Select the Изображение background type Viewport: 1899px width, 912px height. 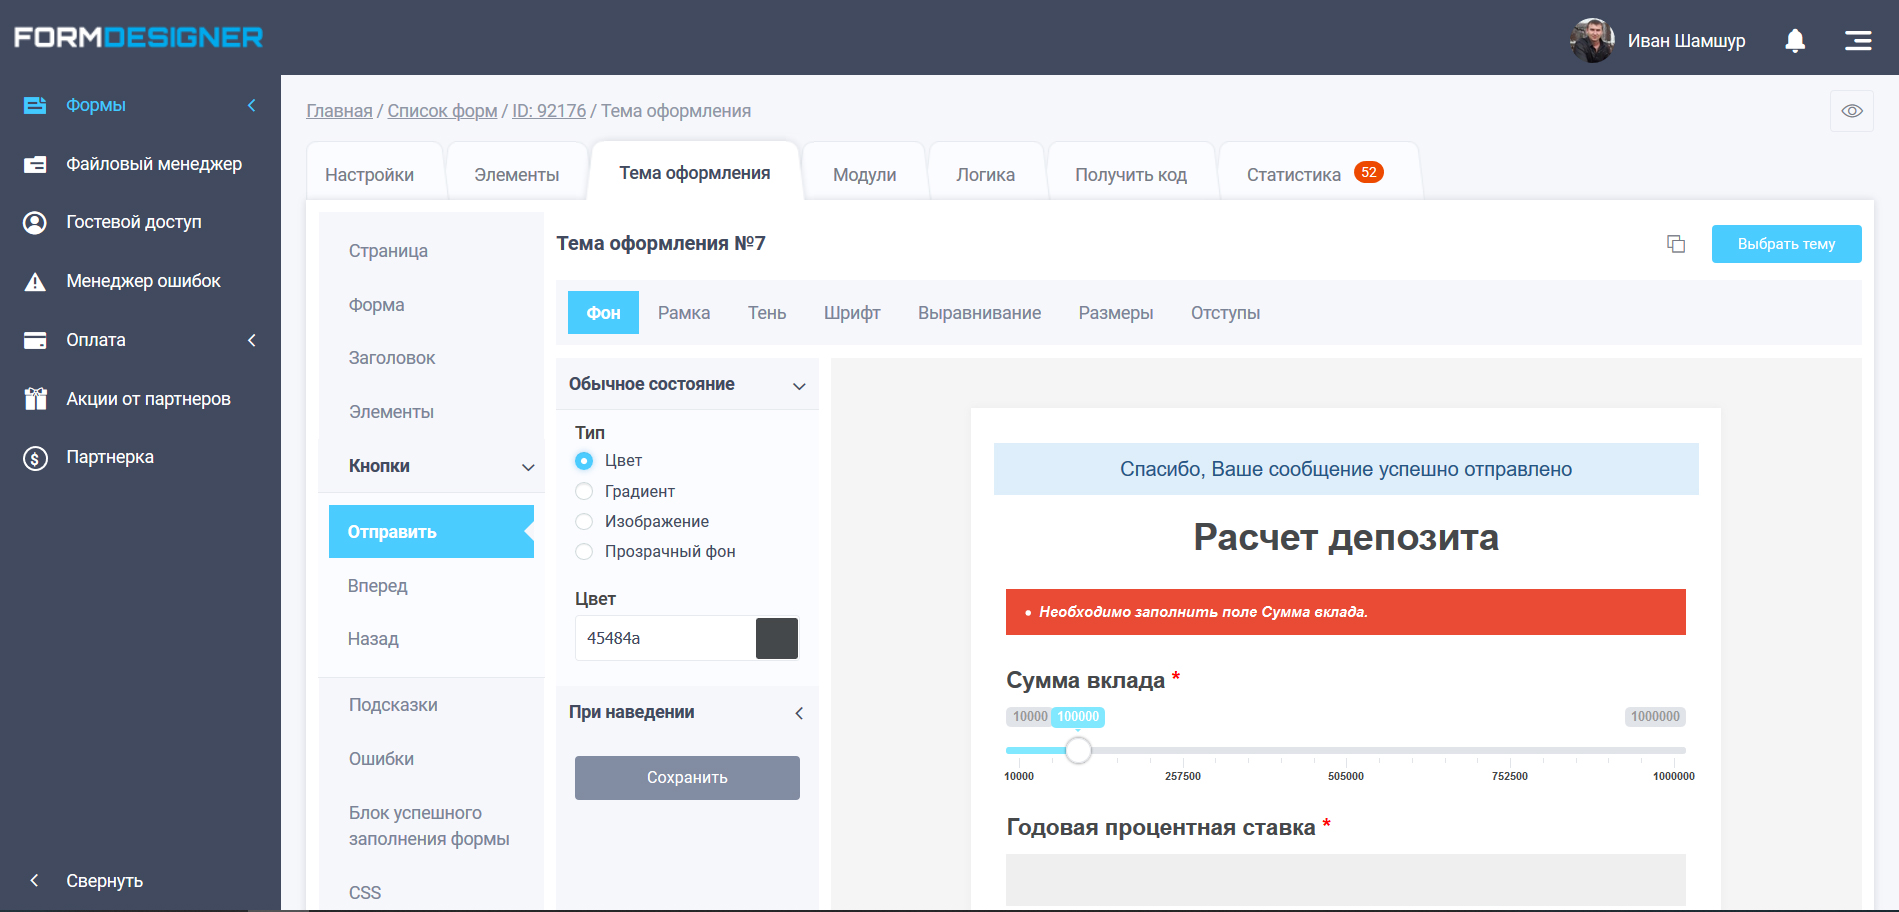point(584,521)
